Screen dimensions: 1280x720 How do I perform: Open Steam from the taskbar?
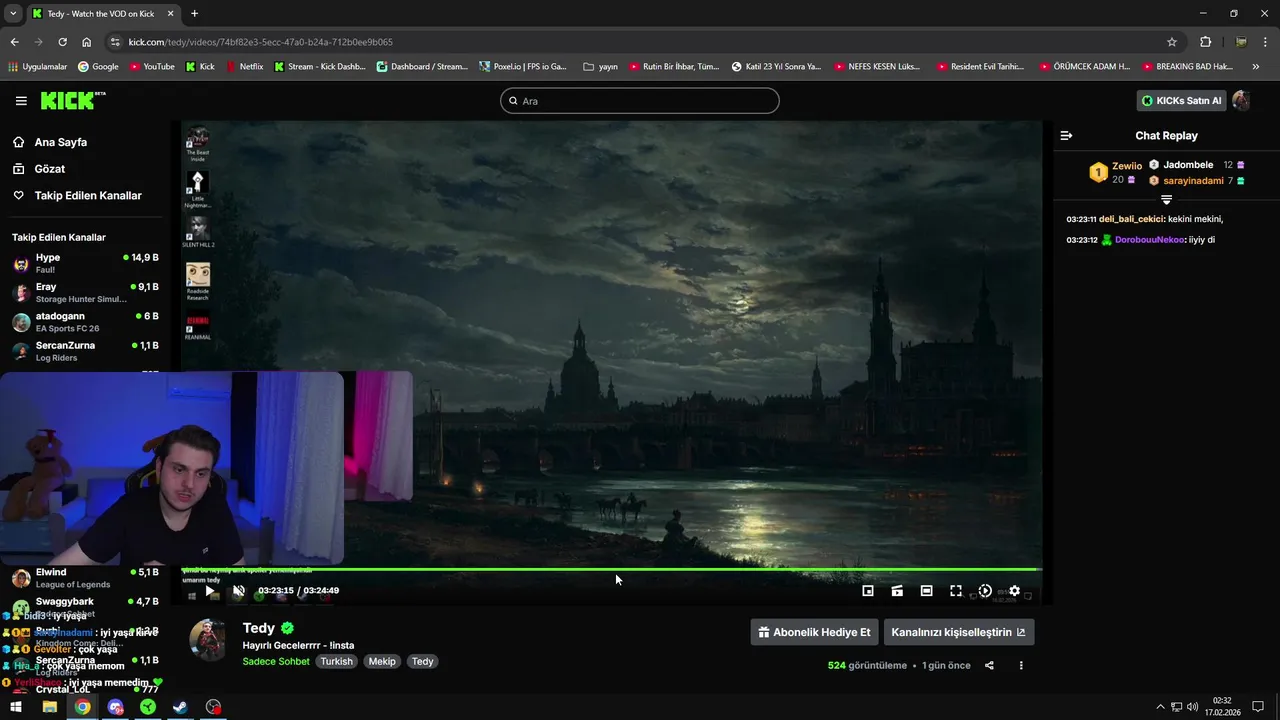180,707
